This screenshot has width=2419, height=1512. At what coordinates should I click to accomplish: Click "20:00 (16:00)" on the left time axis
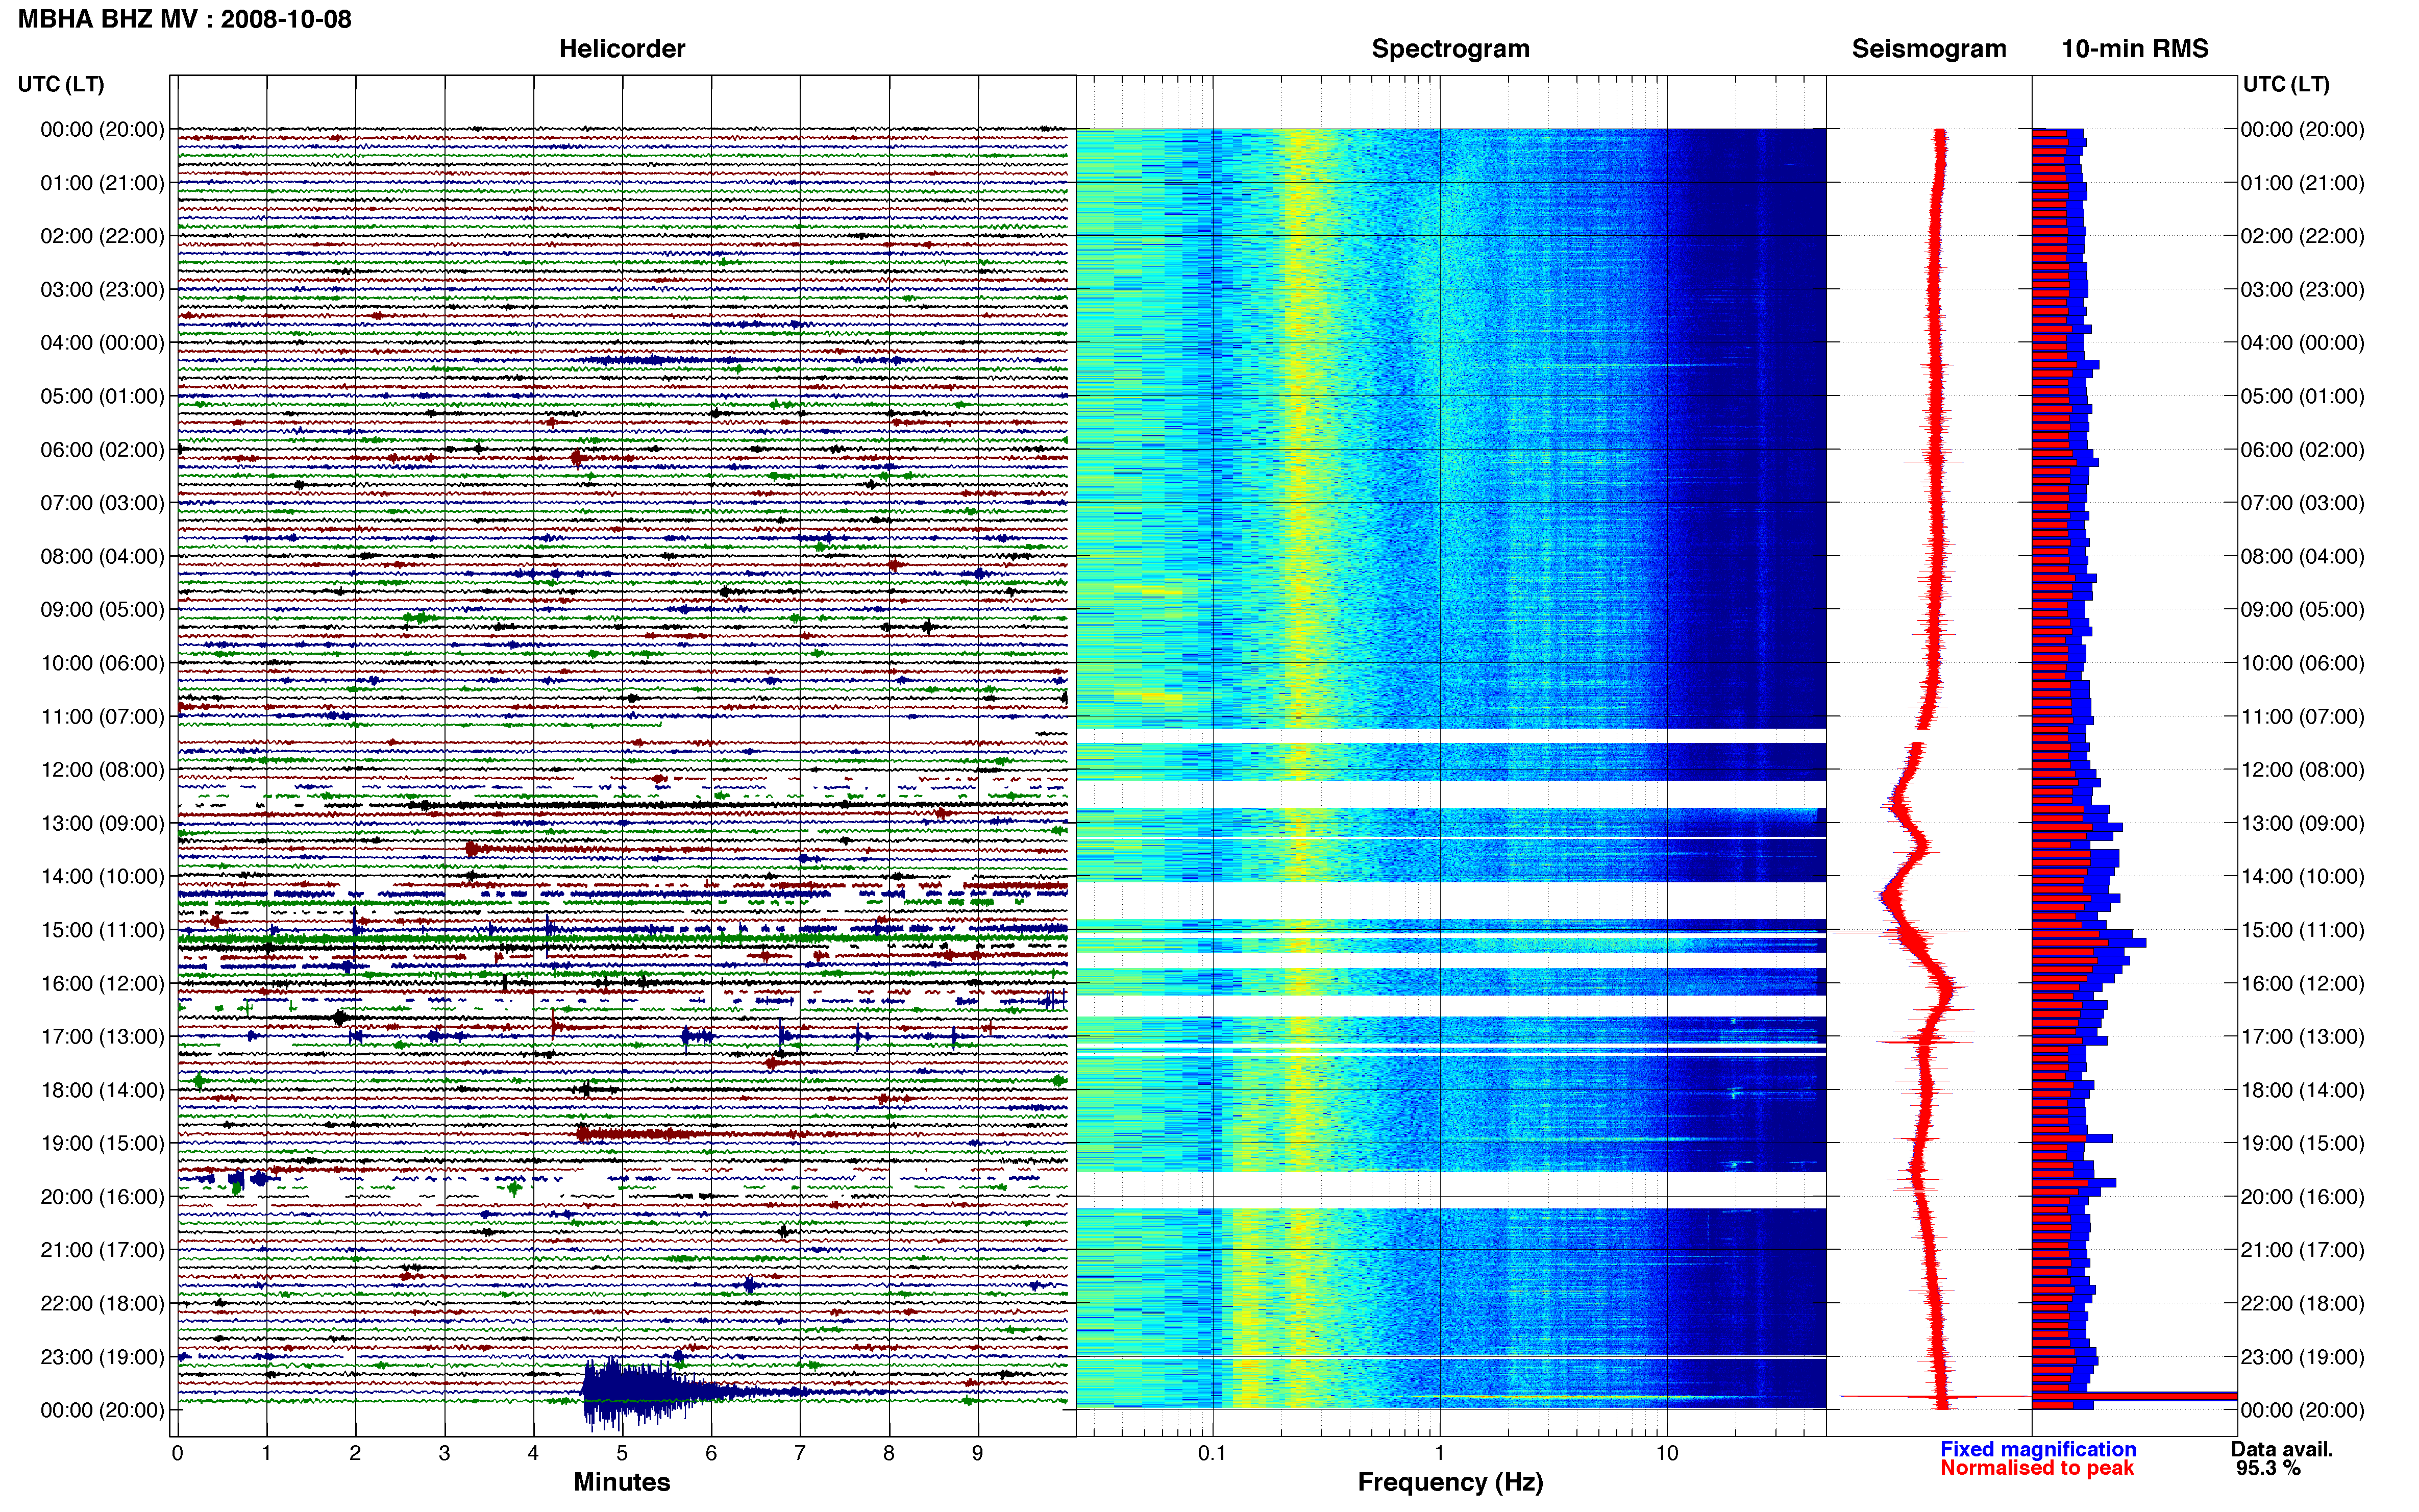click(x=102, y=1197)
